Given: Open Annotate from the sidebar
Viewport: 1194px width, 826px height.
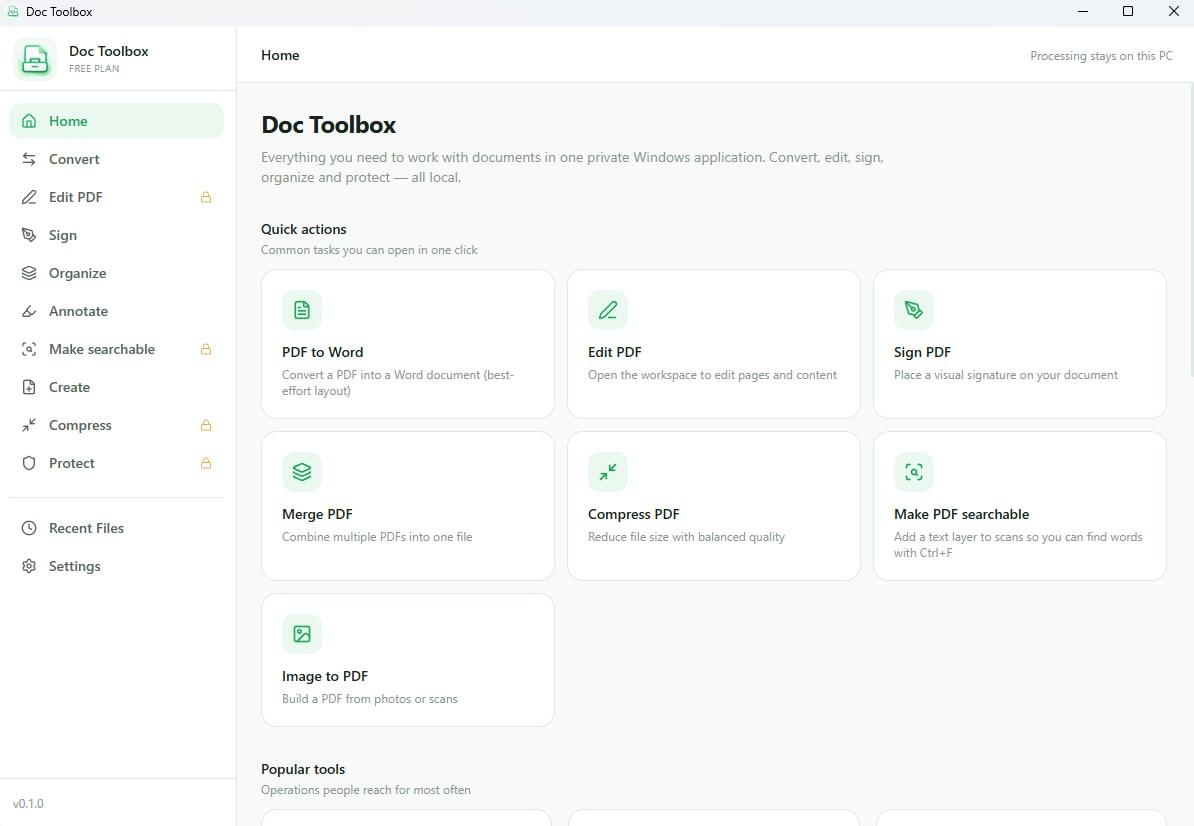Looking at the screenshot, I should (117, 311).
